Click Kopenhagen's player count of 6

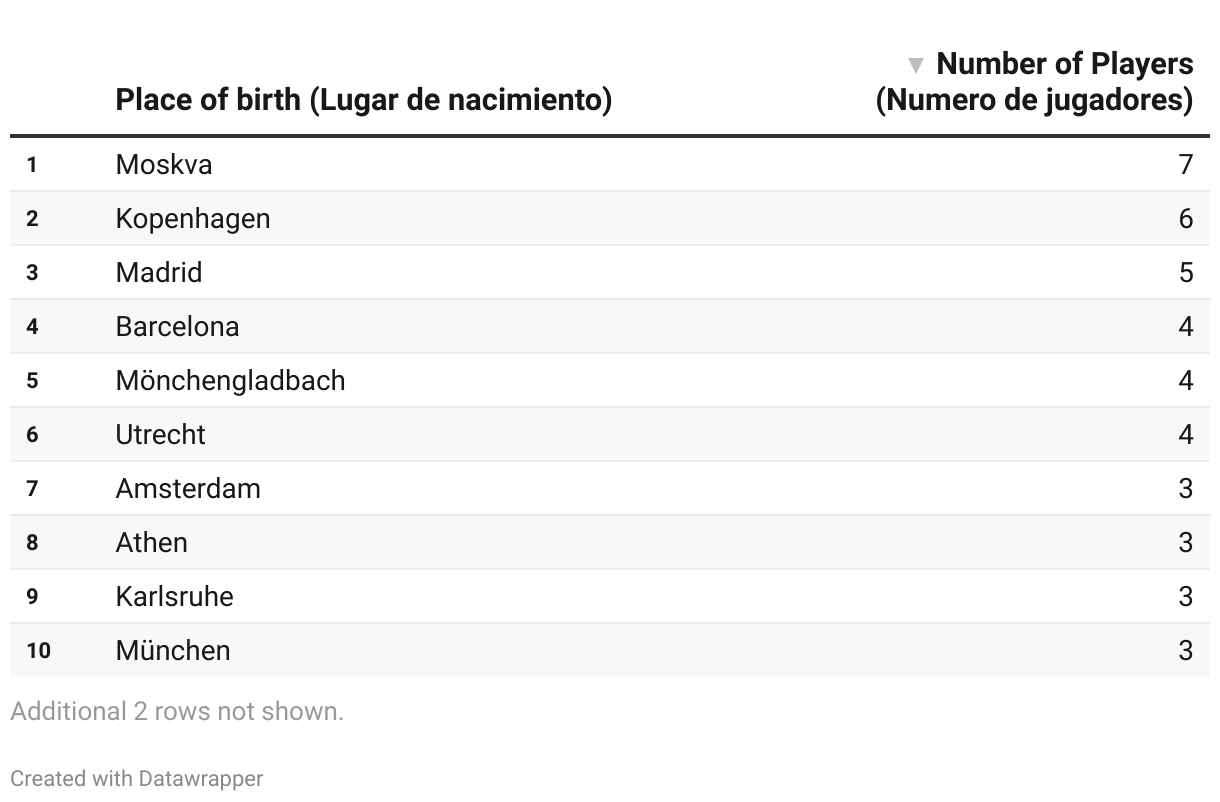[x=1185, y=218]
